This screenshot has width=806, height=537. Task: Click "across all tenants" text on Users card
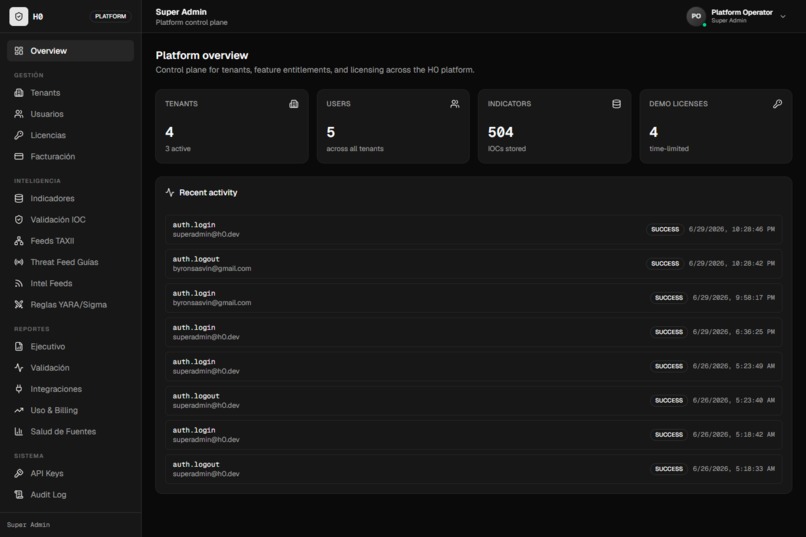point(355,149)
